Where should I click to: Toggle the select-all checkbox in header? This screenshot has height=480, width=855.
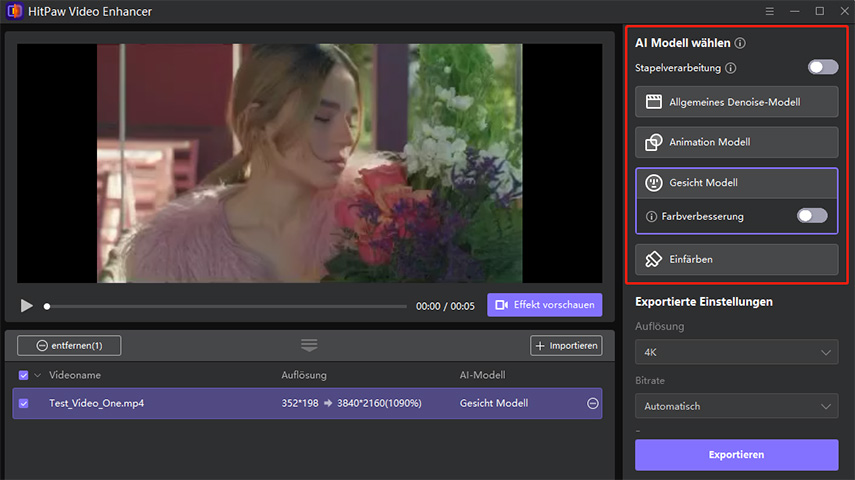[23, 375]
